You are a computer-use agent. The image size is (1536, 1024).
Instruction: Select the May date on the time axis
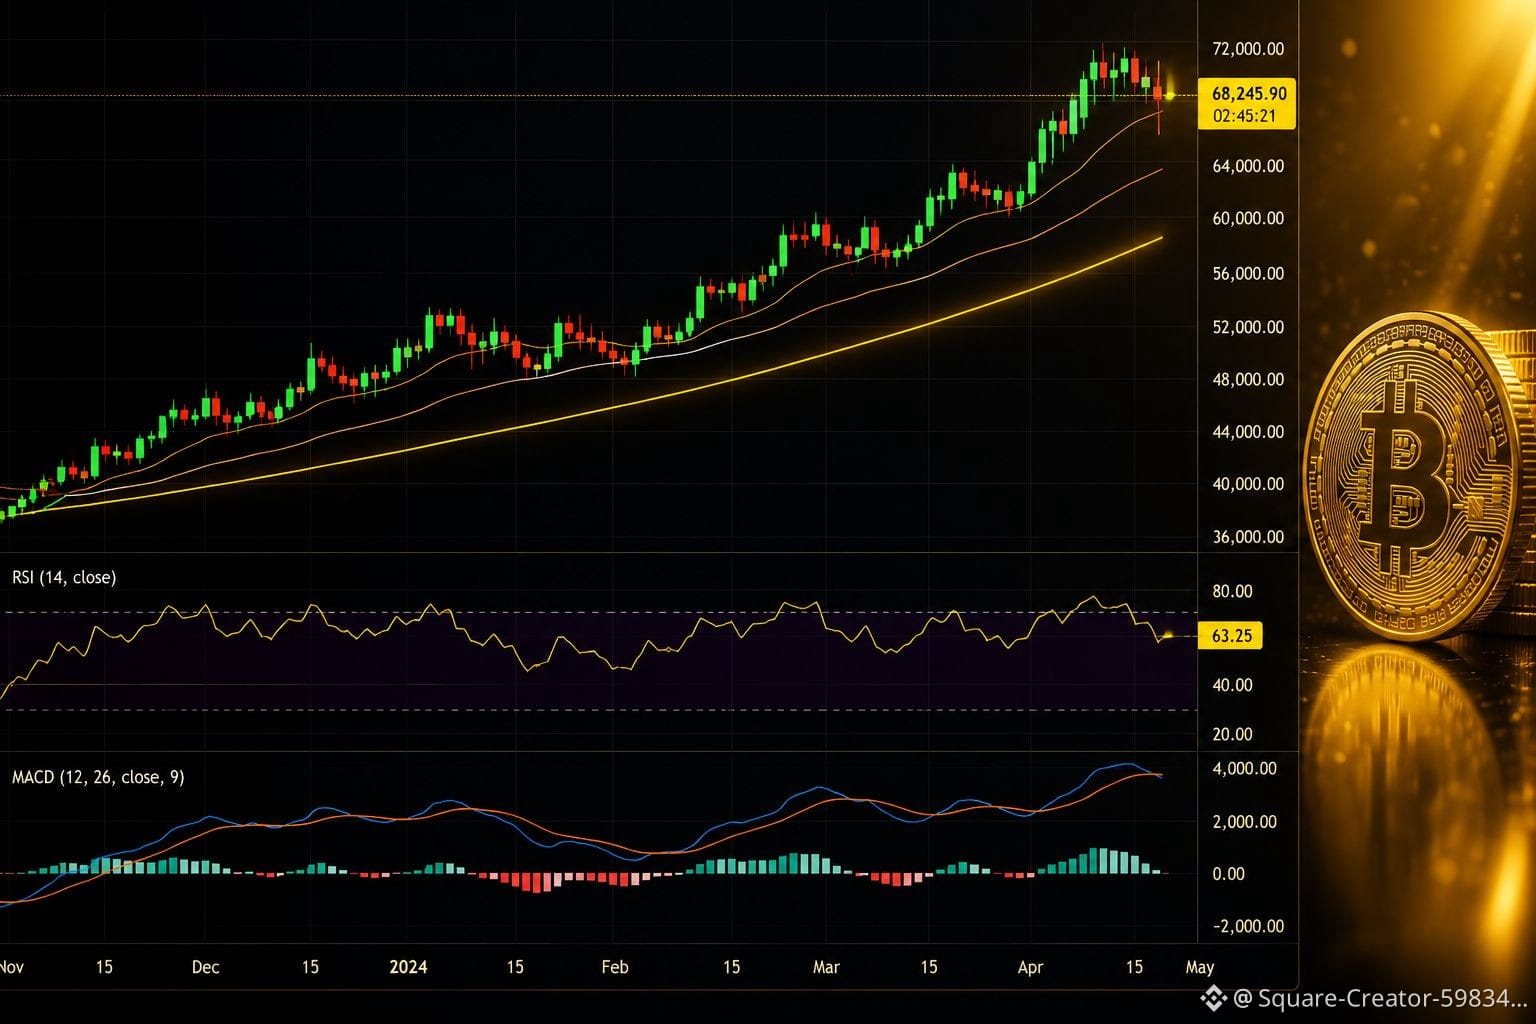click(x=1200, y=967)
